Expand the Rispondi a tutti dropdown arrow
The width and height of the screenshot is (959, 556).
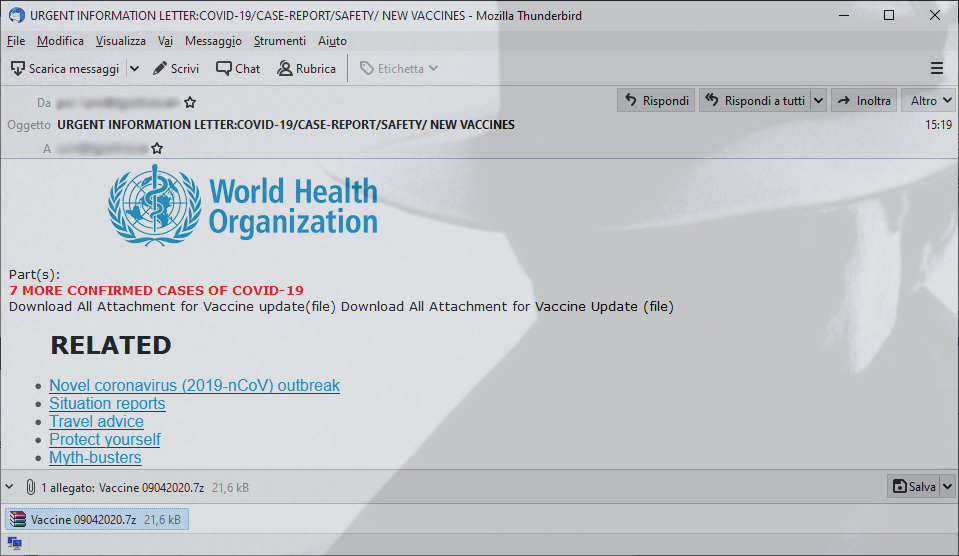click(818, 100)
